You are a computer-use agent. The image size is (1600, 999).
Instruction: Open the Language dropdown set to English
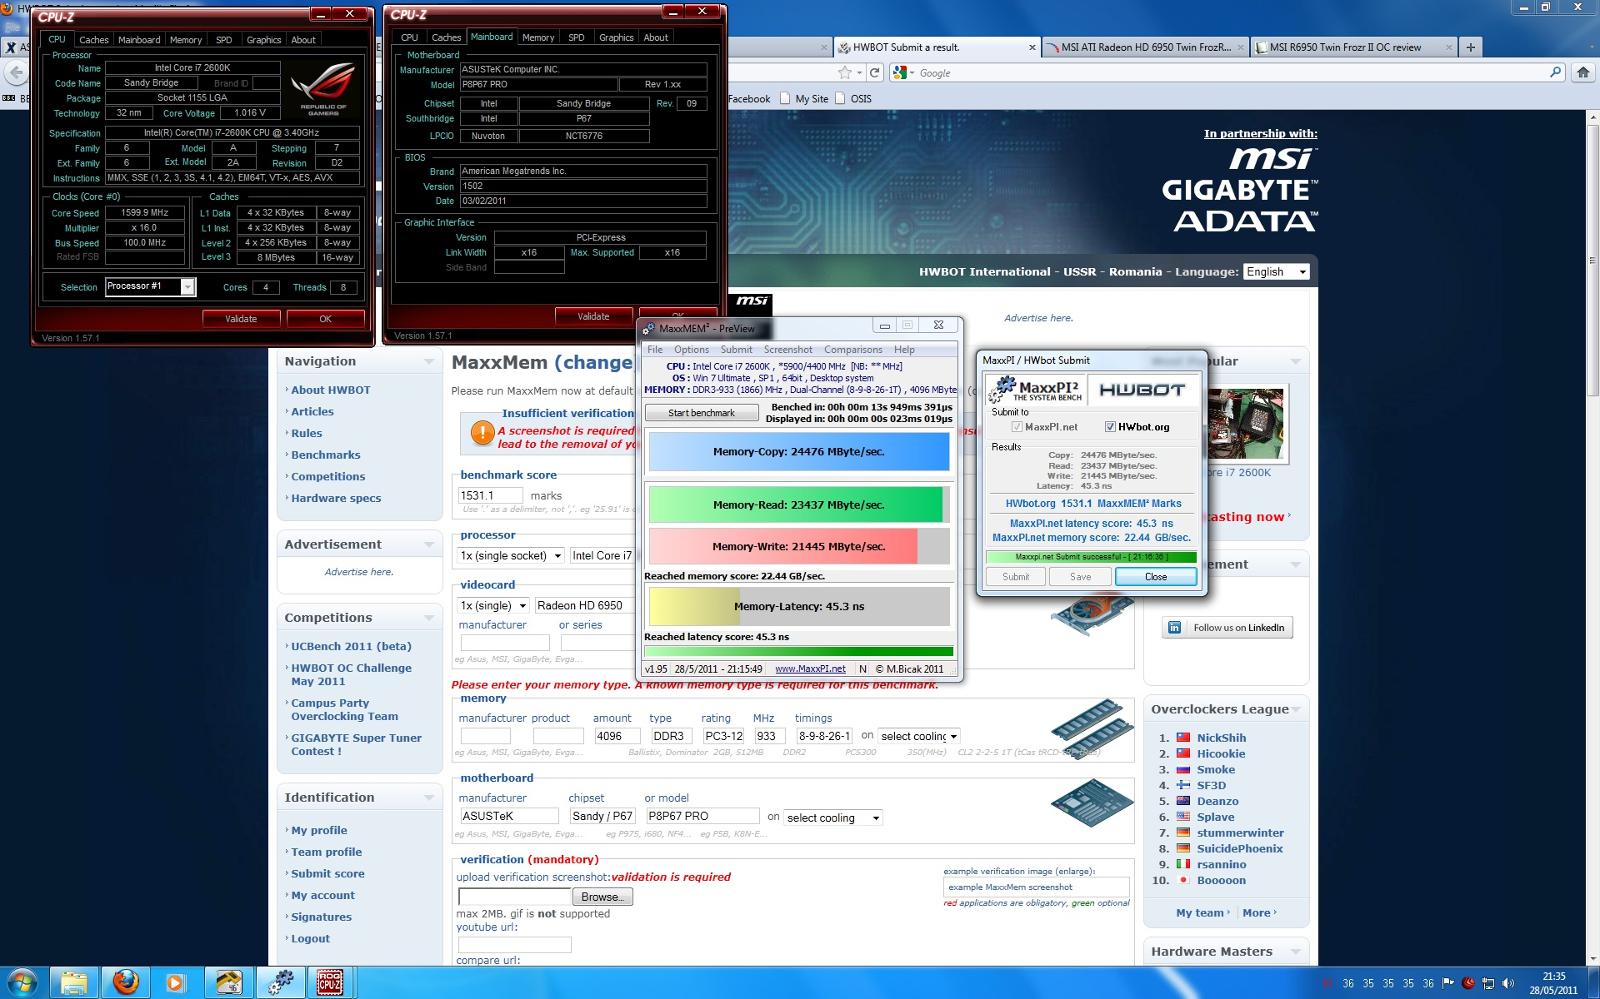(1276, 272)
